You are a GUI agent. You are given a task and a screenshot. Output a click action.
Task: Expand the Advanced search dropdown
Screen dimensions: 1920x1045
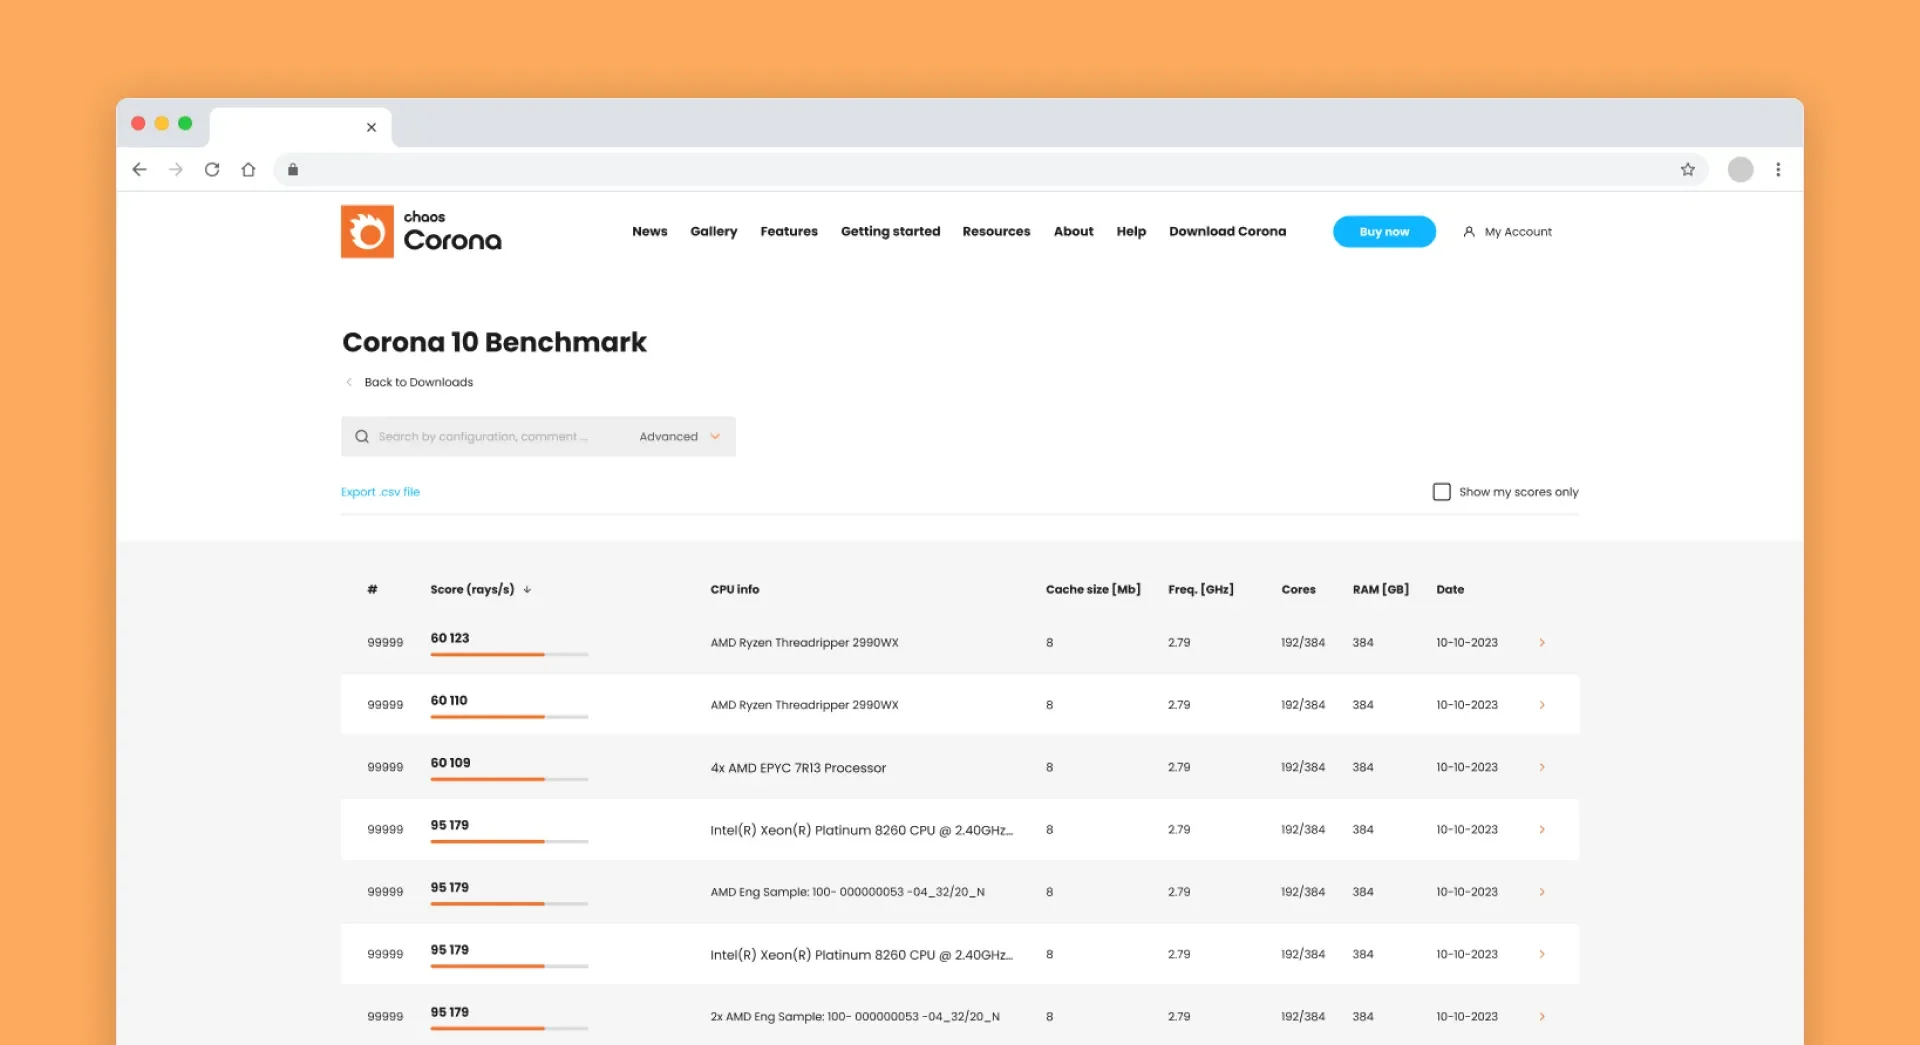[680, 437]
